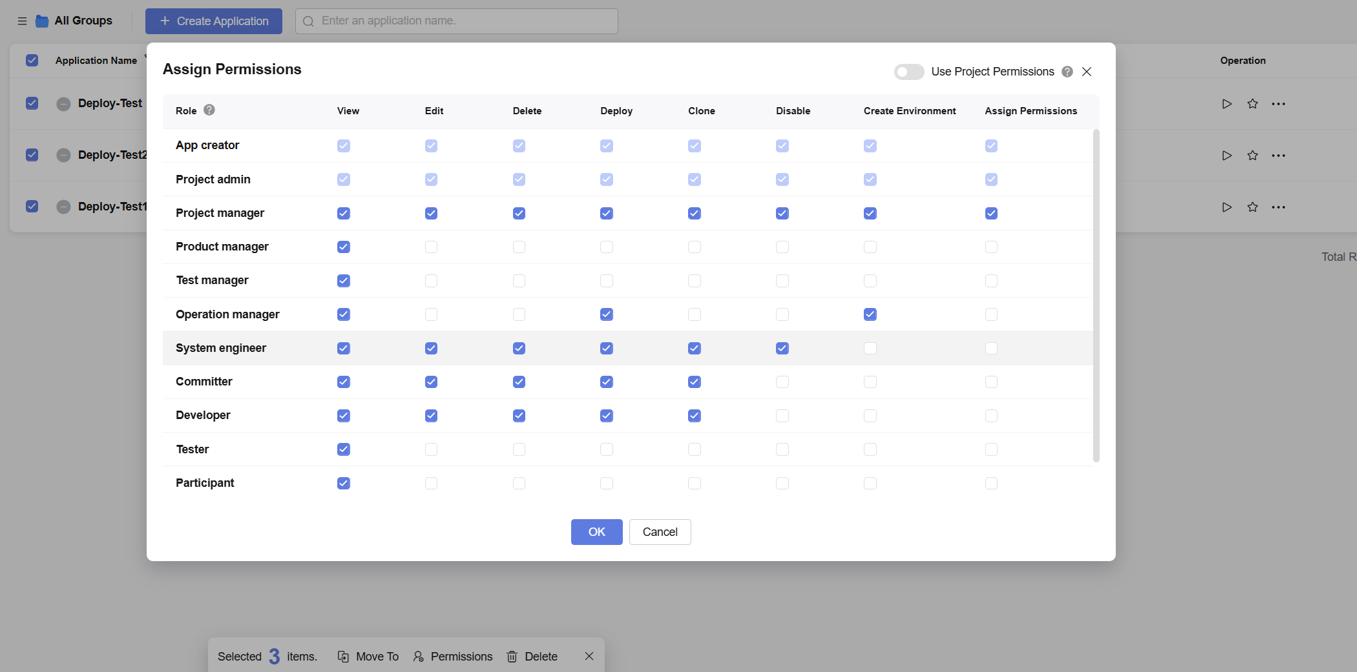Image resolution: width=1357 pixels, height=672 pixels.
Task: Click the permissions table vertical scrollbar
Action: [1096, 295]
